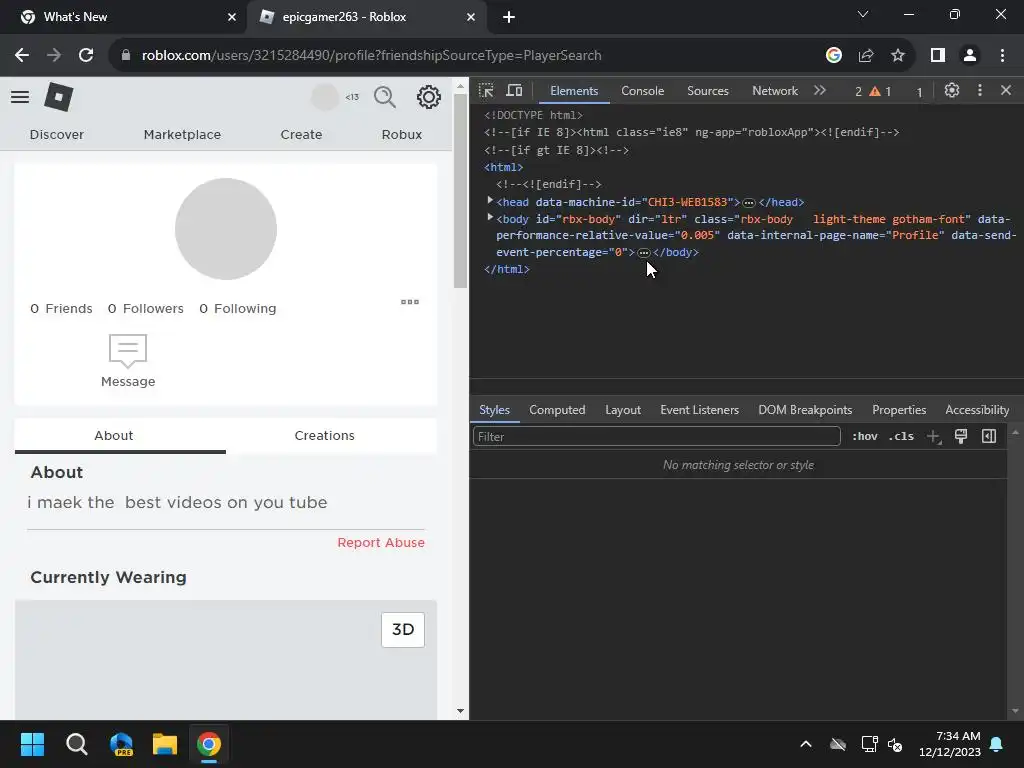
Task: Expand collapsed head contents ellipsis
Action: click(748, 202)
